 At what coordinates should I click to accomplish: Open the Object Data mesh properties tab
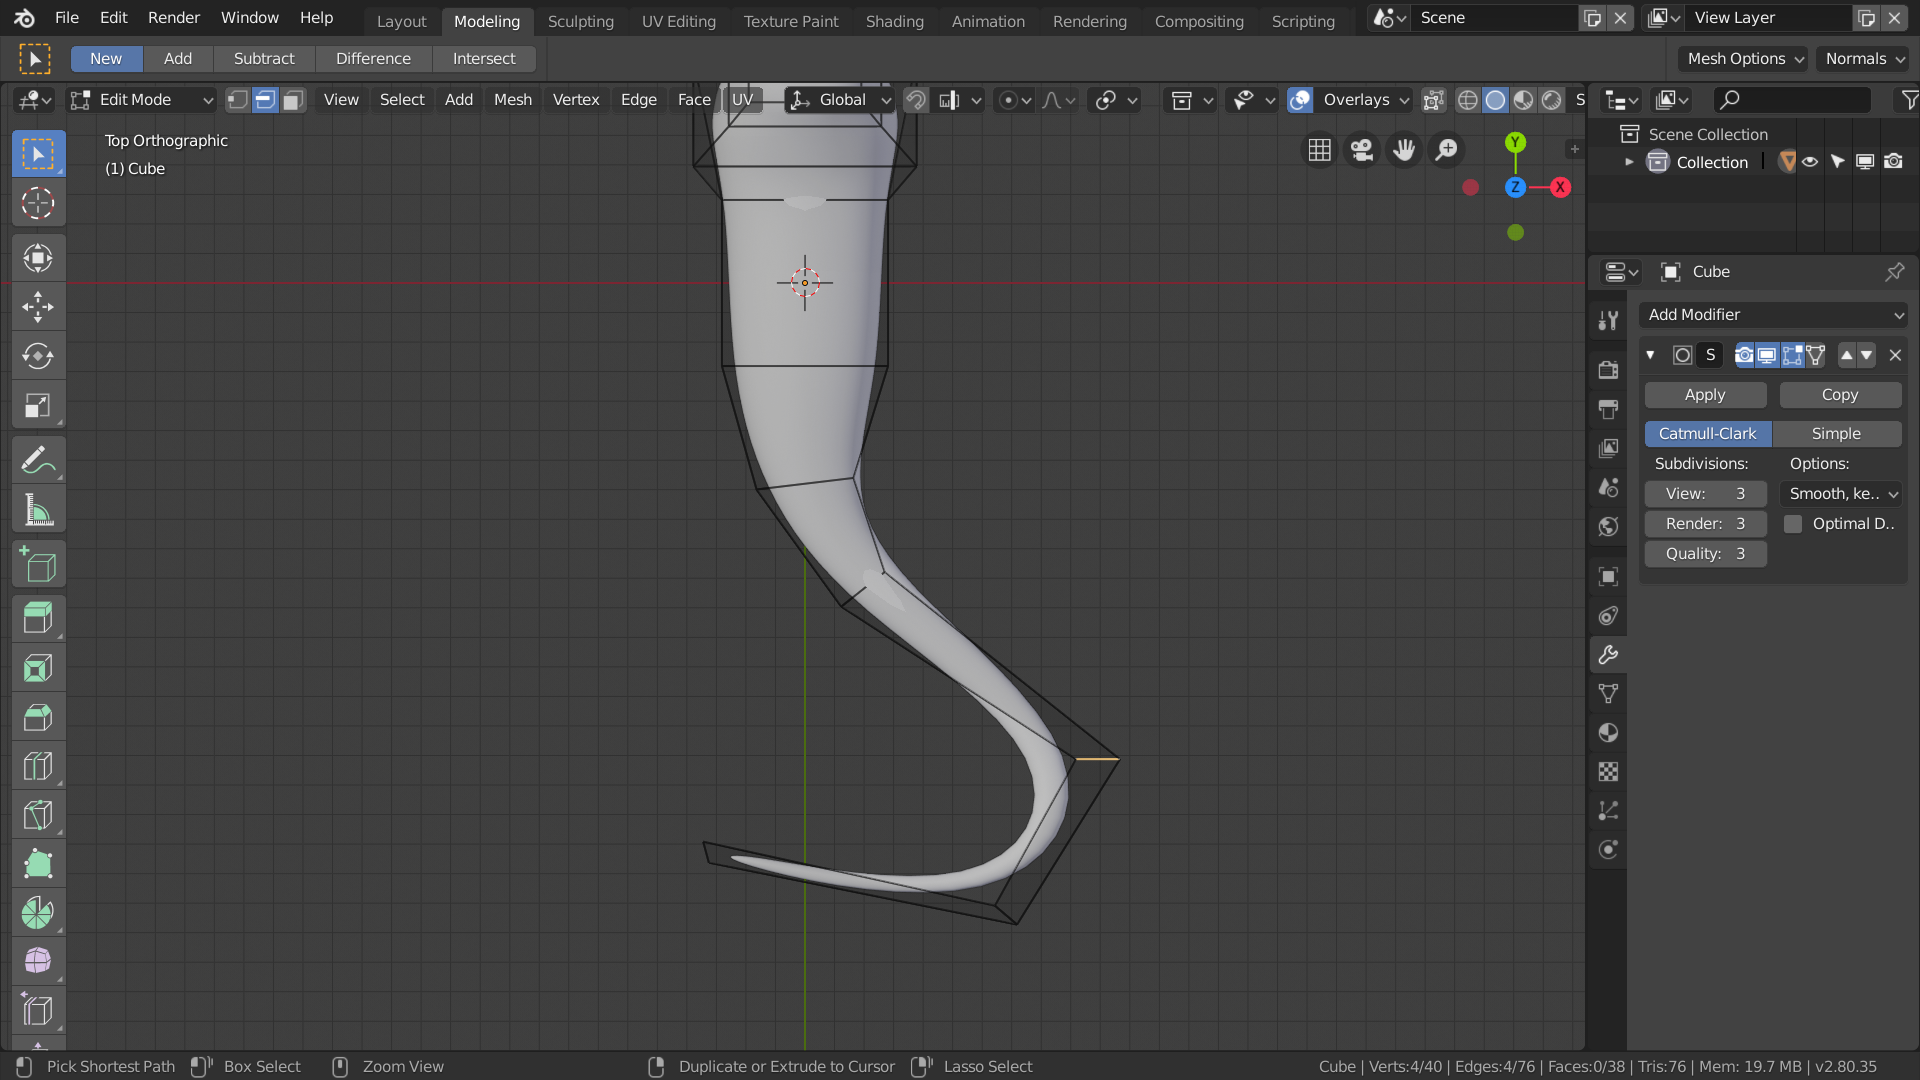(x=1608, y=694)
